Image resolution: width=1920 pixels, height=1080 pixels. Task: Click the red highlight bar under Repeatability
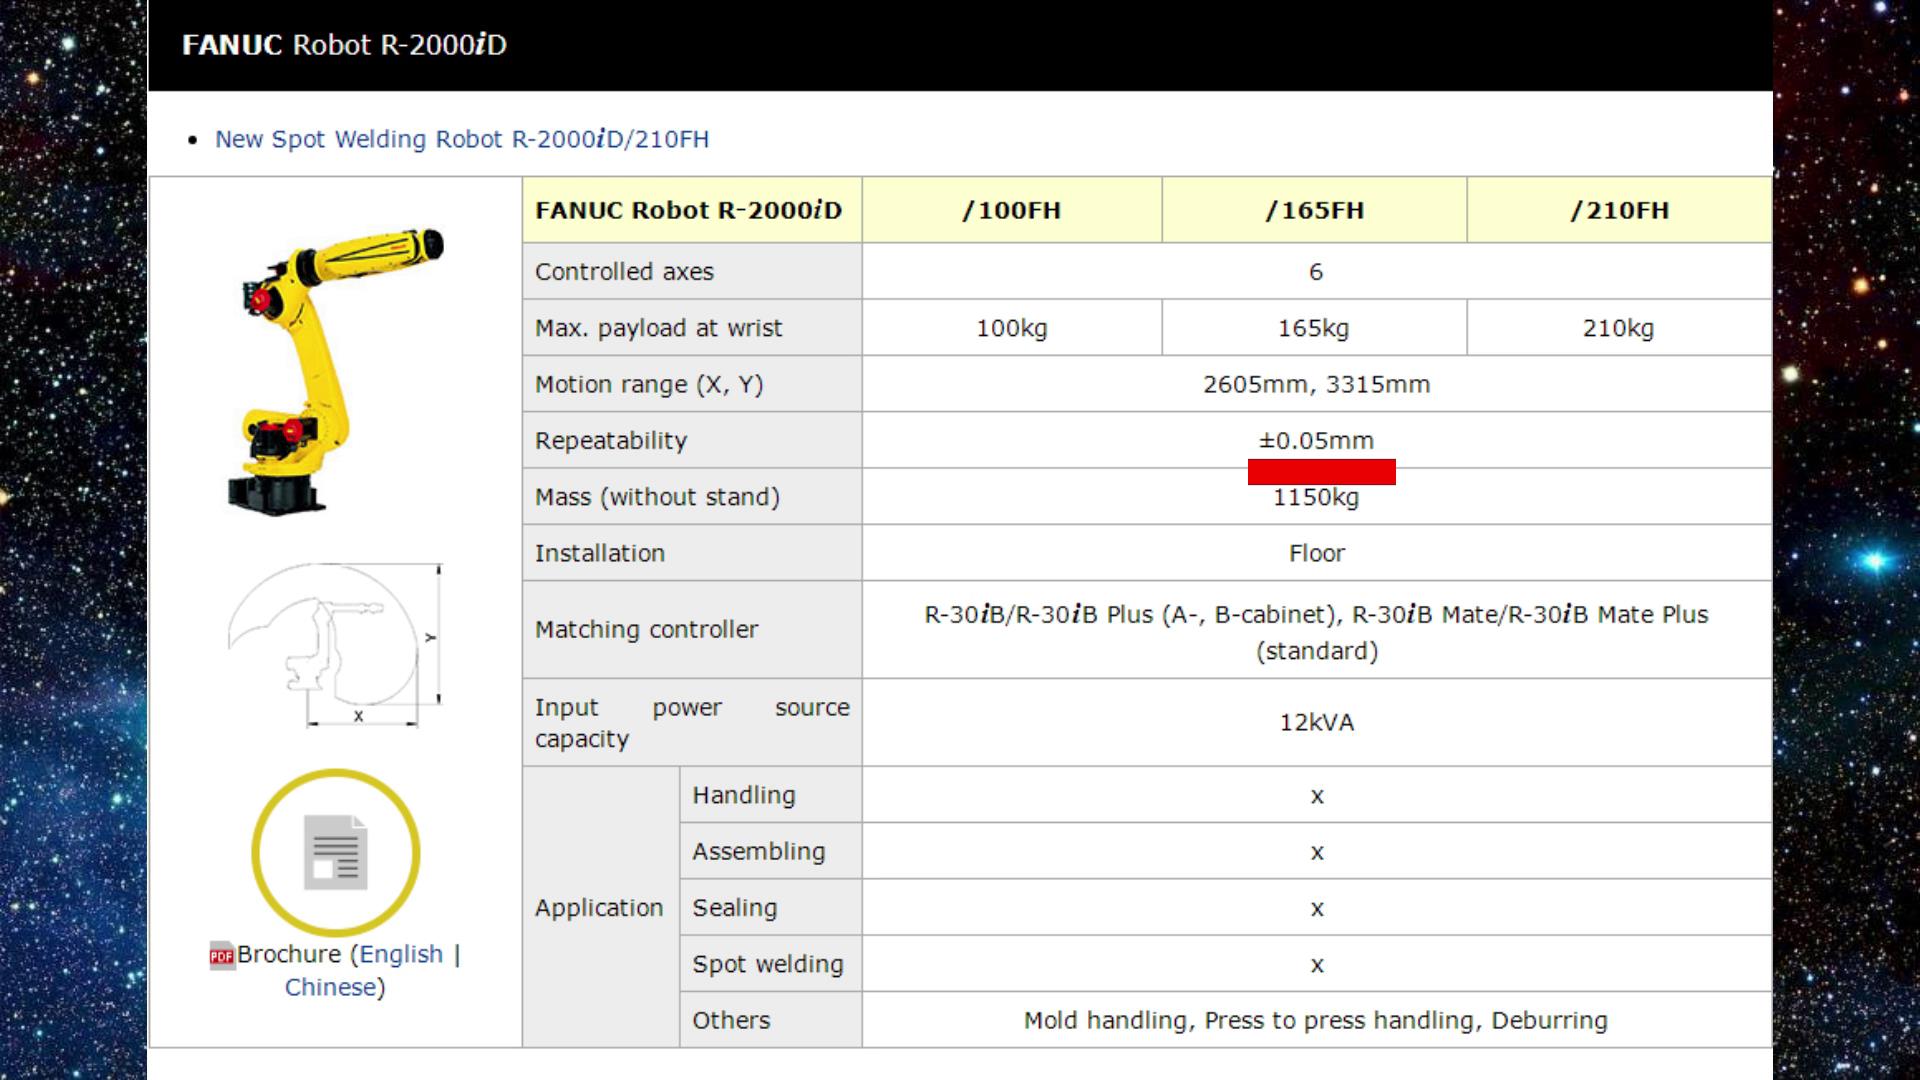[1321, 472]
